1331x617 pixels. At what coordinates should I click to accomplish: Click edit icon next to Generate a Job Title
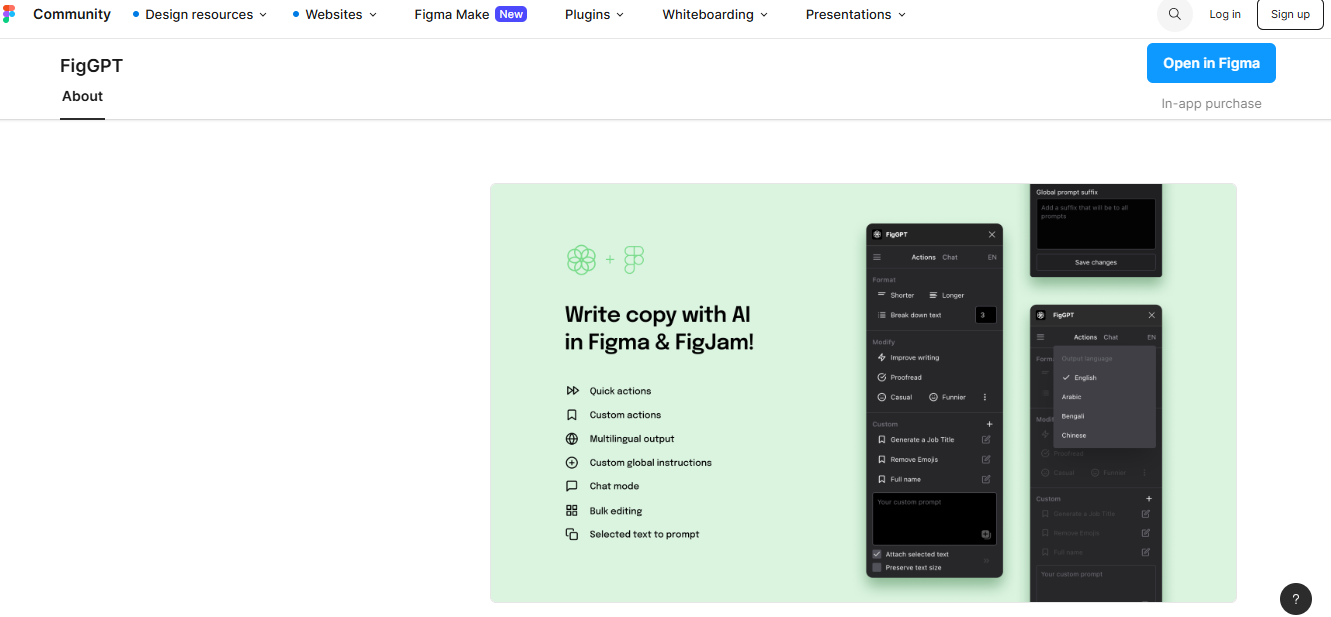coord(986,440)
